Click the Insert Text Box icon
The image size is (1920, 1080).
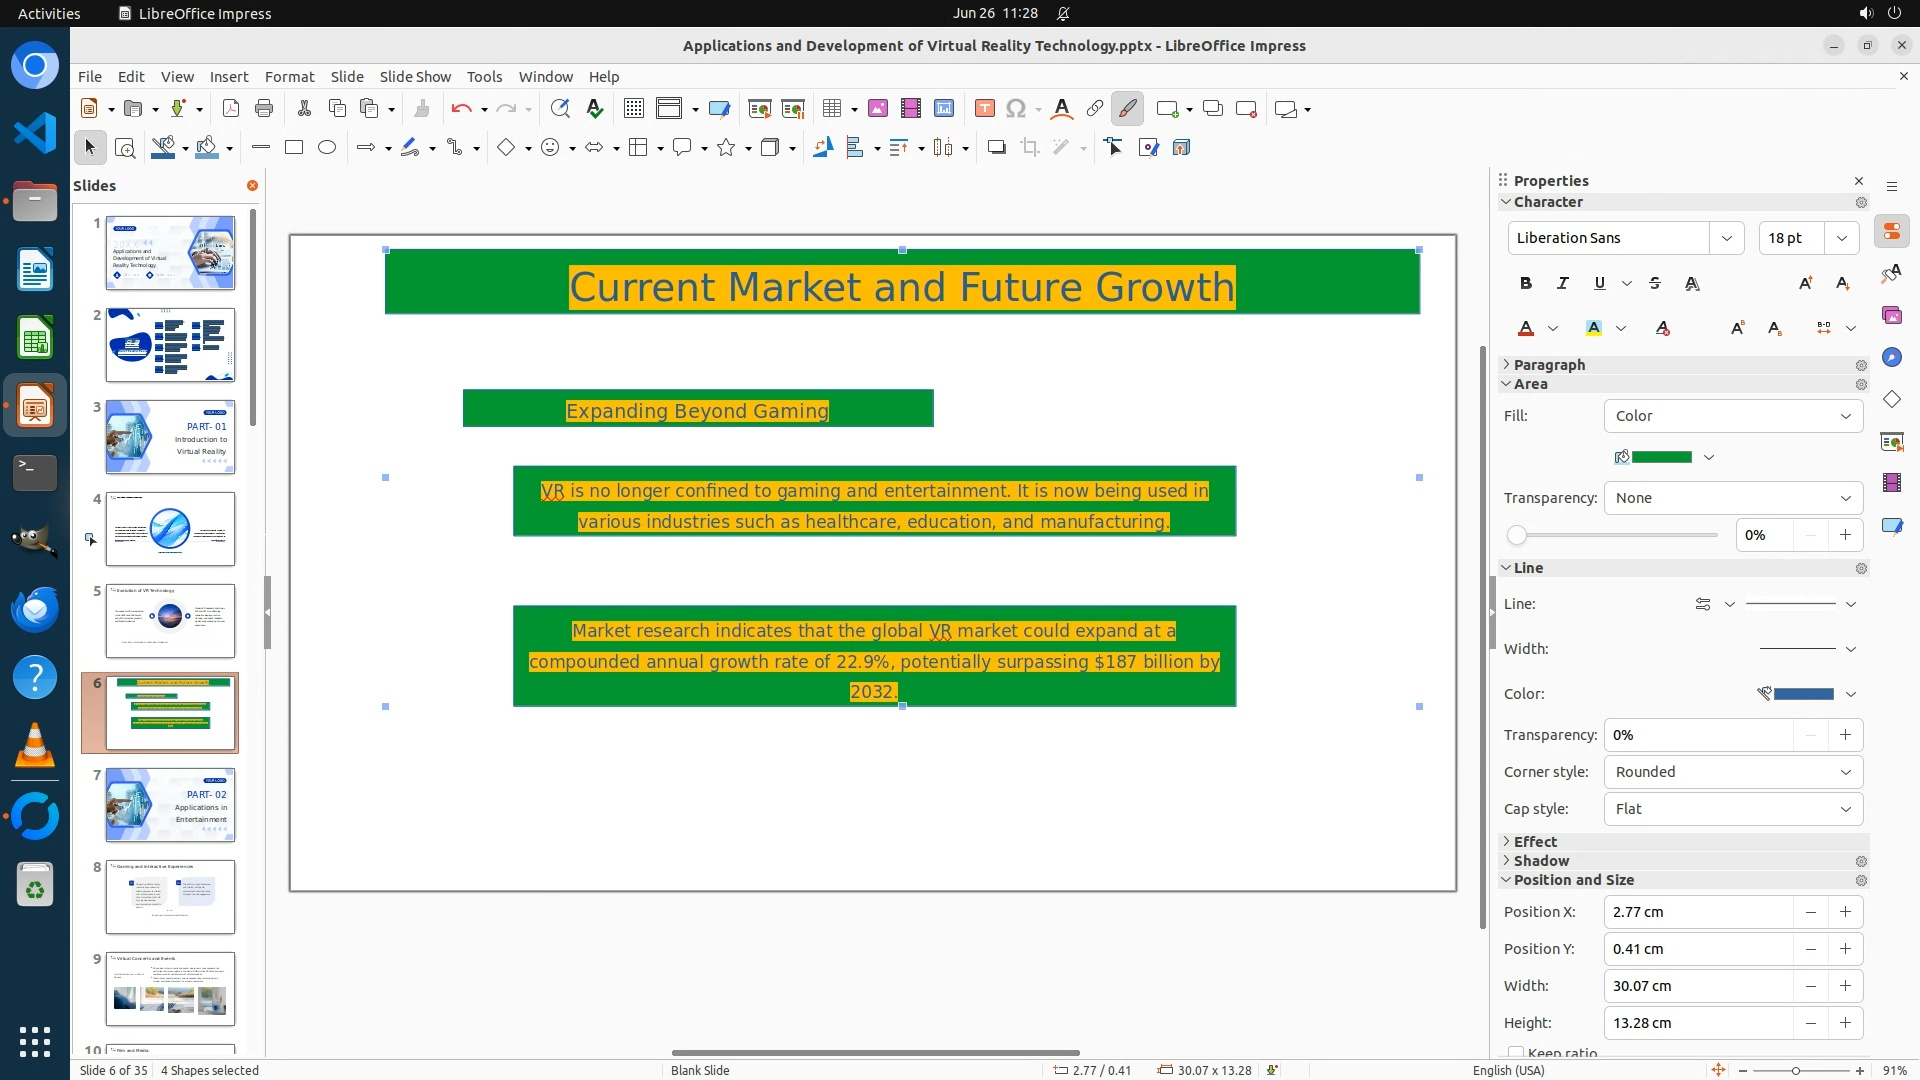click(984, 109)
